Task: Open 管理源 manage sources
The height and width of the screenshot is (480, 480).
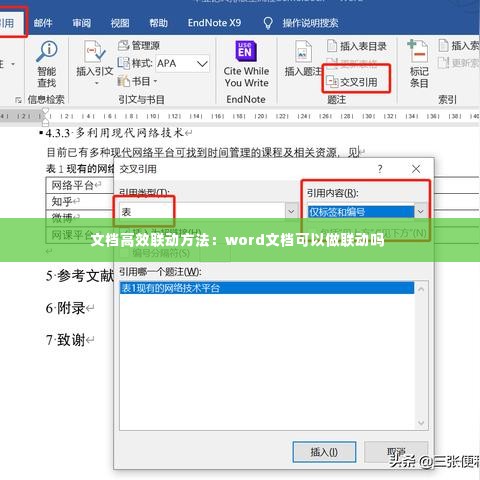Action: [139, 45]
